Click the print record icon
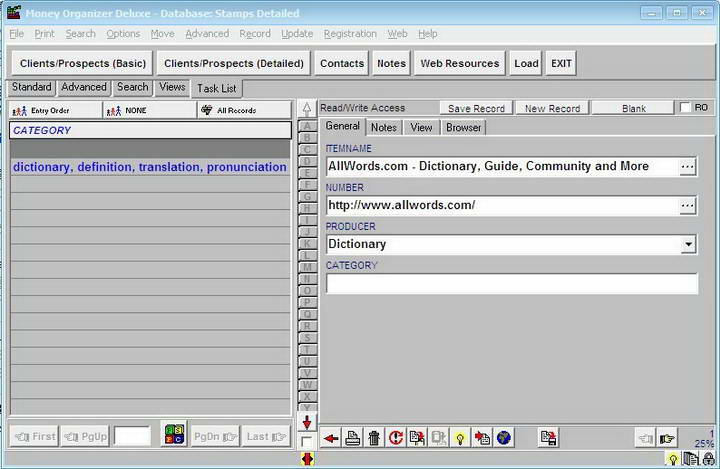Image resolution: width=720 pixels, height=469 pixels. click(352, 438)
